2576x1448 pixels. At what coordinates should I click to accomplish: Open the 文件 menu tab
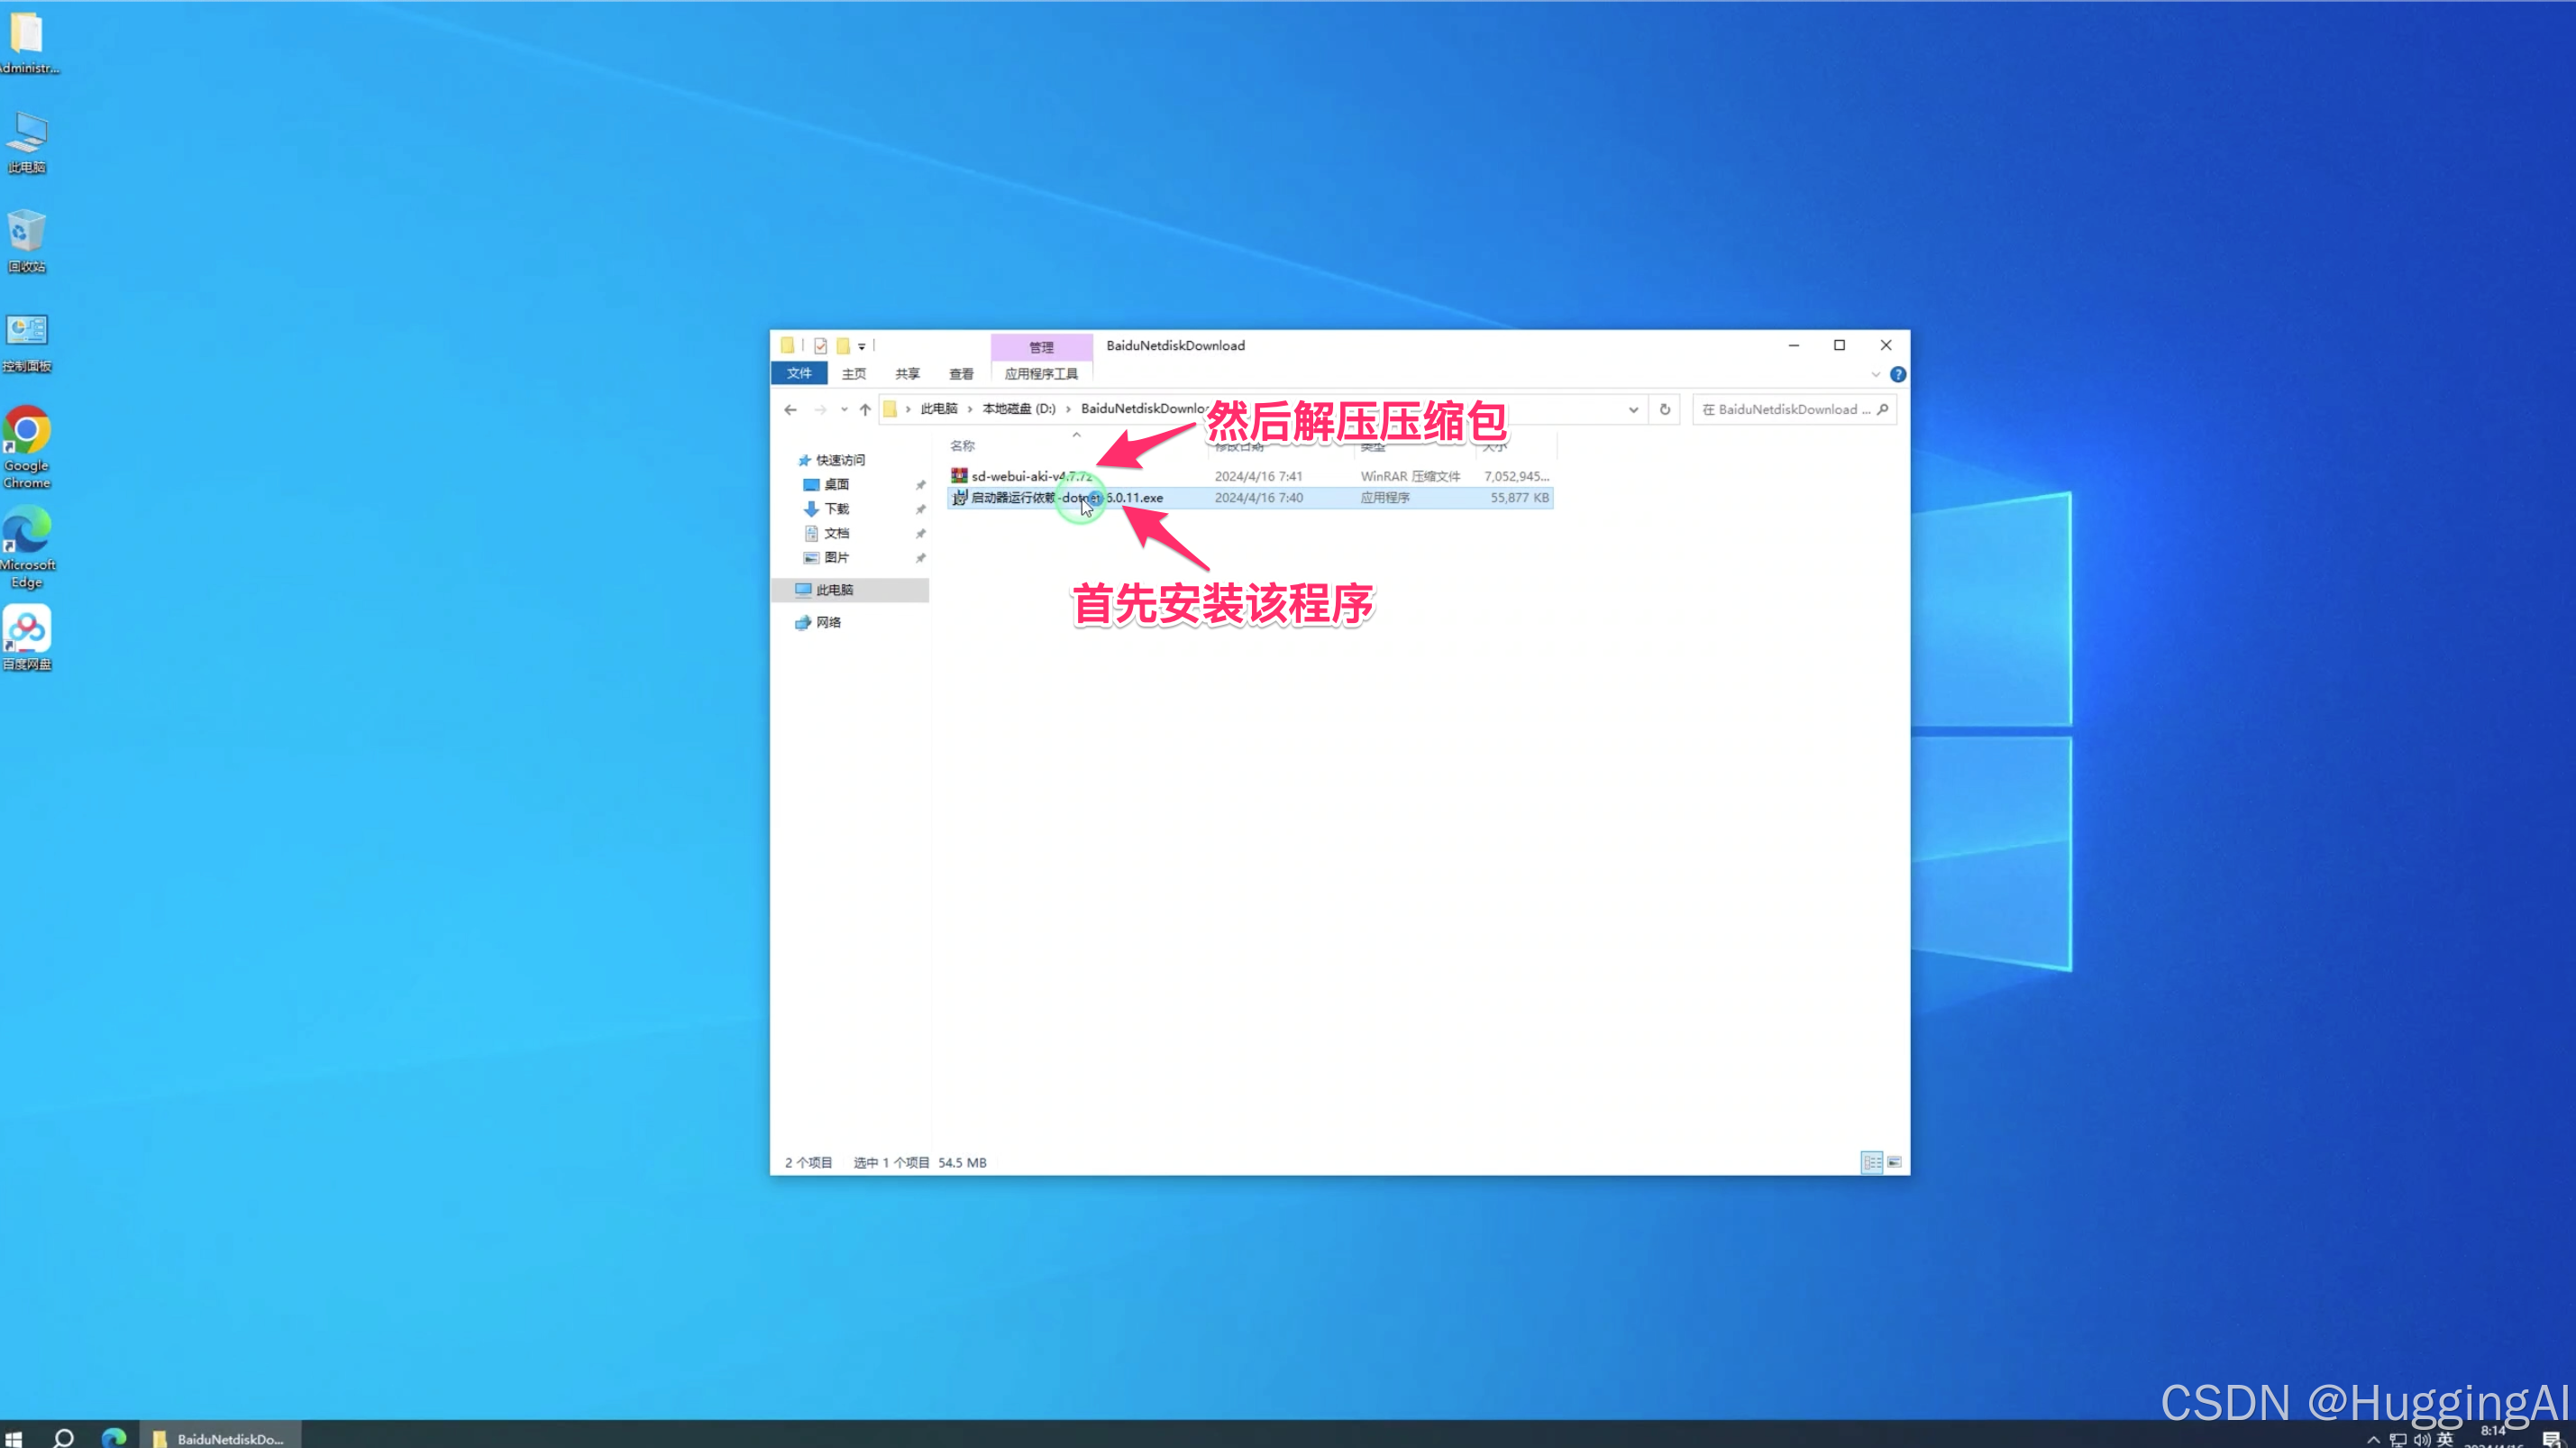point(799,373)
